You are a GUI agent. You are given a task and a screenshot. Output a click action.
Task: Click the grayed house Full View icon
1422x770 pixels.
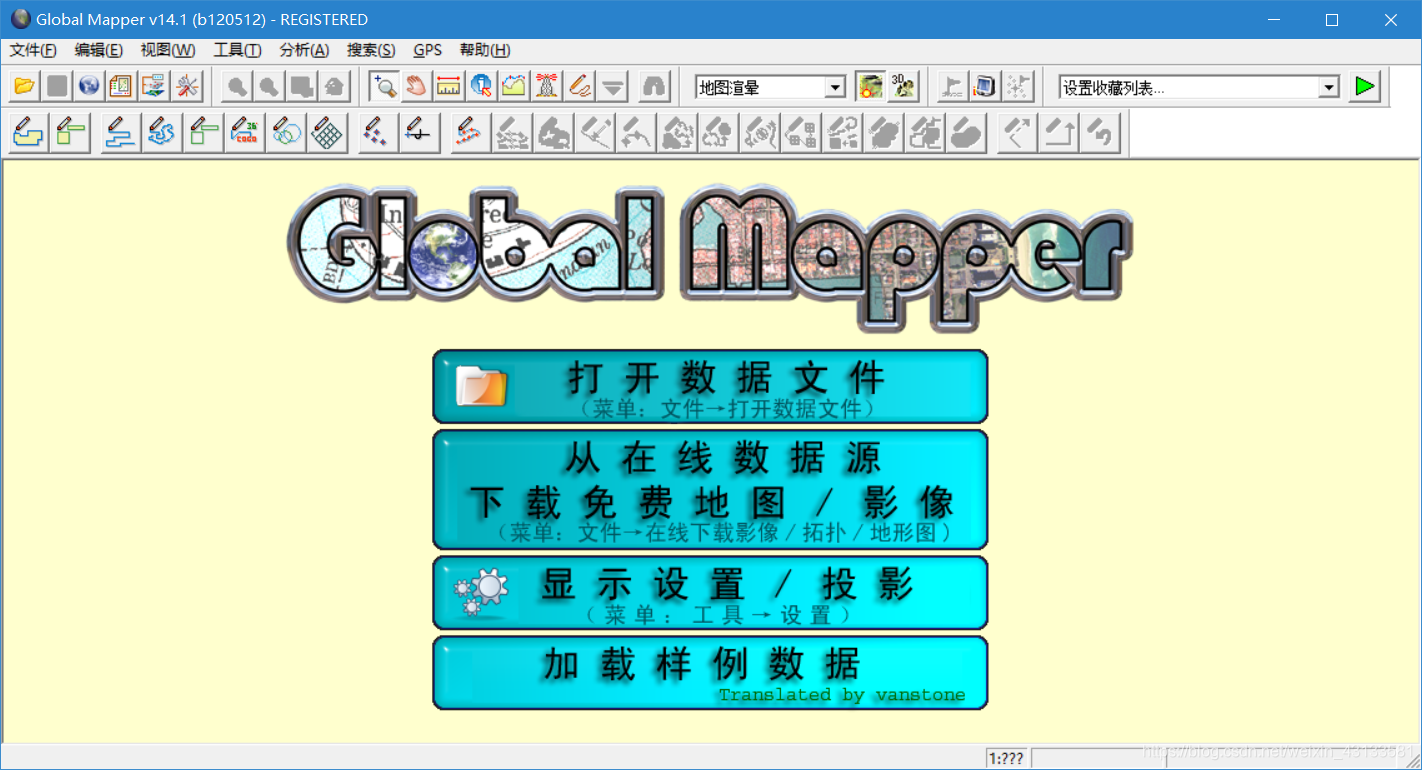[x=334, y=86]
